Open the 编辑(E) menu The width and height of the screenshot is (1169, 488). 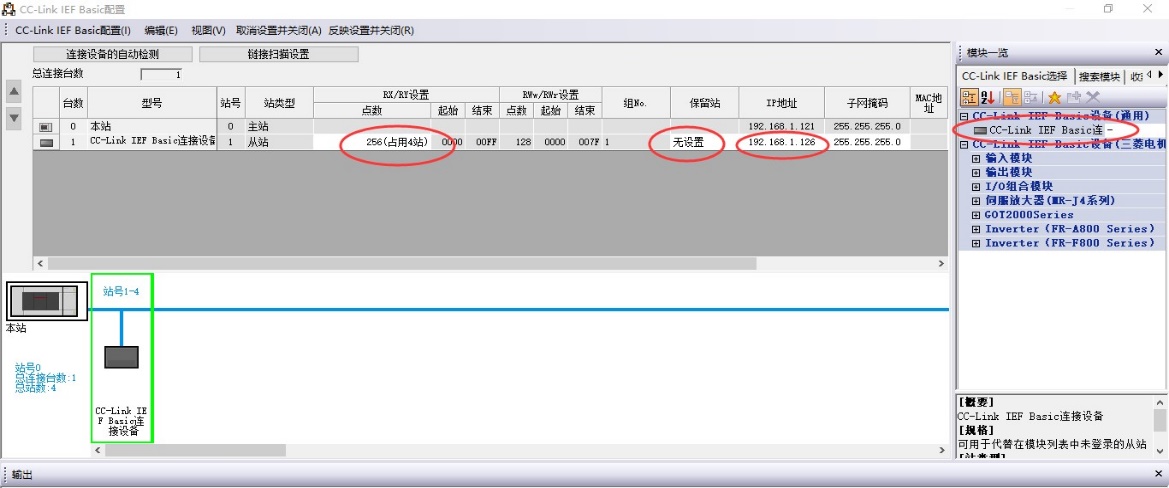tap(161, 31)
